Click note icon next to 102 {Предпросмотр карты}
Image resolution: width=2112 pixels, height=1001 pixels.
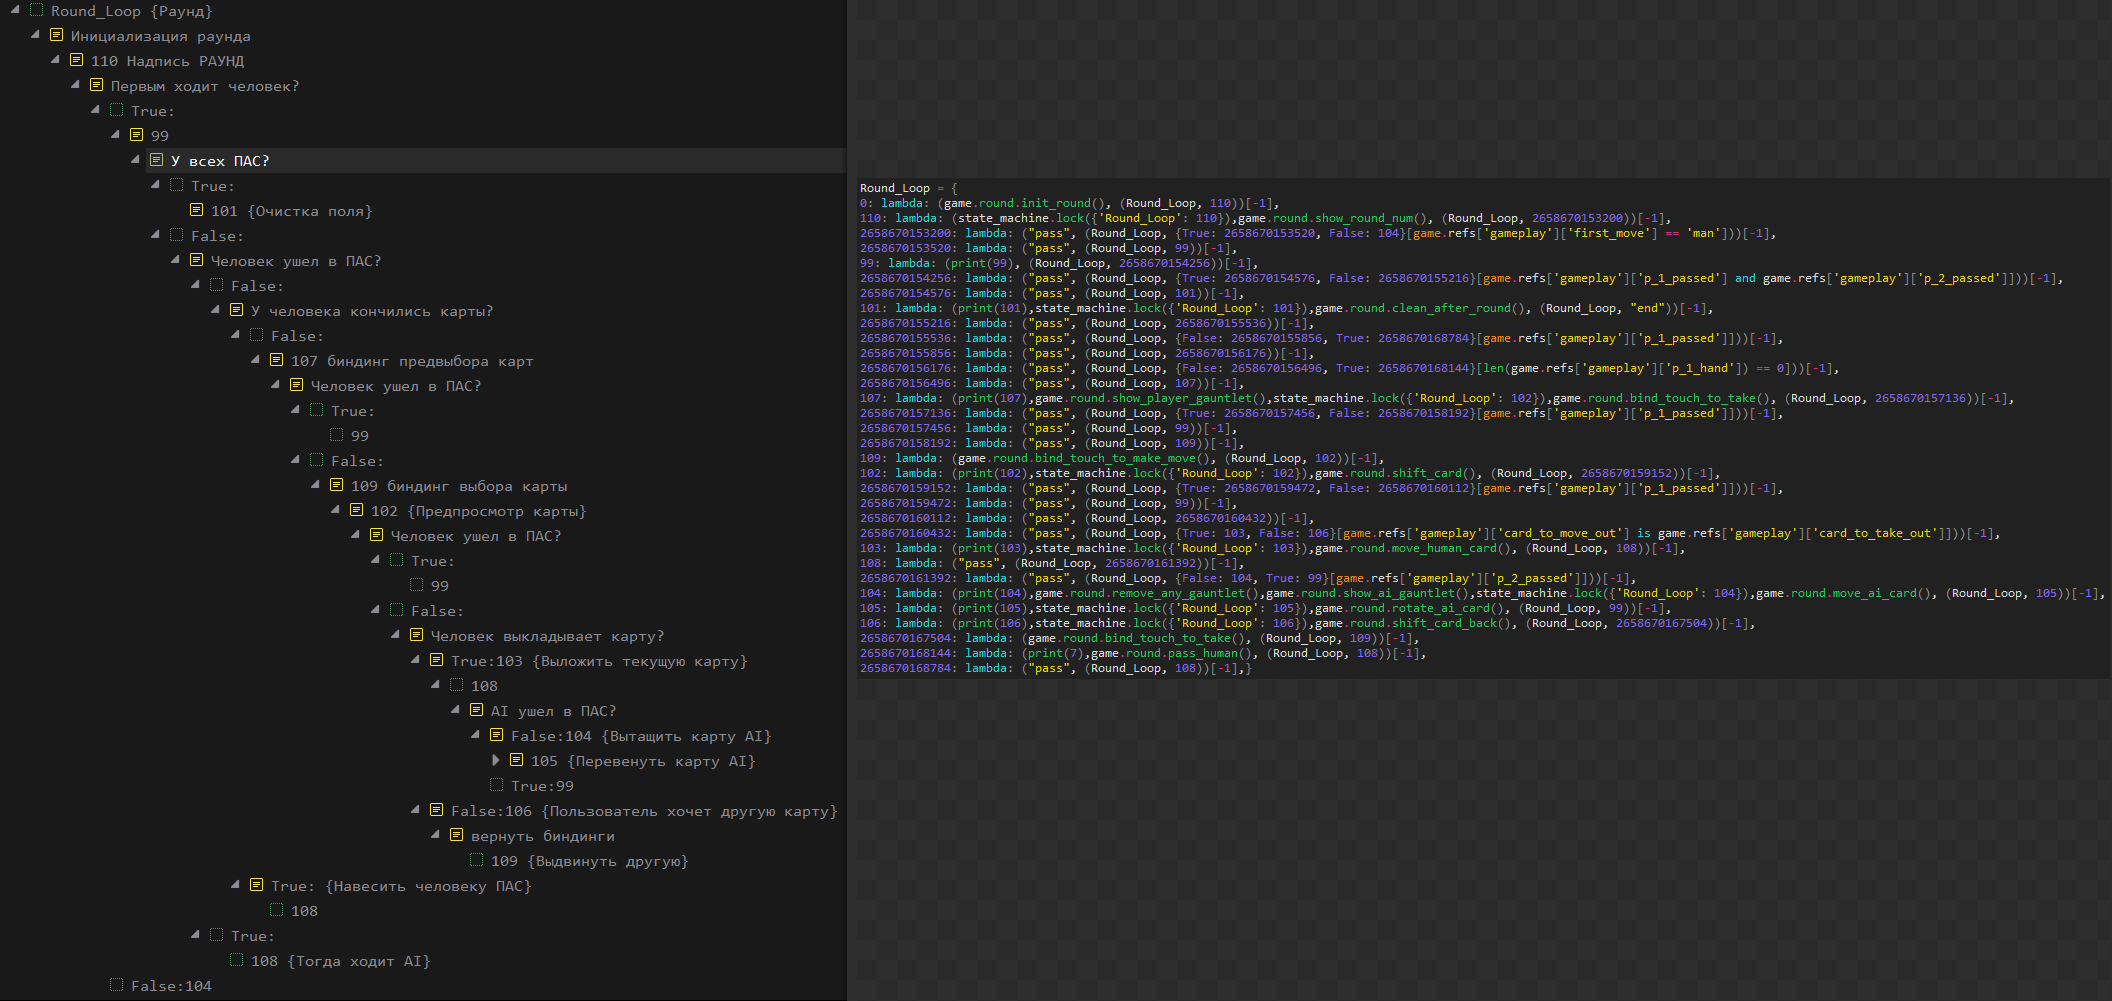click(x=357, y=510)
